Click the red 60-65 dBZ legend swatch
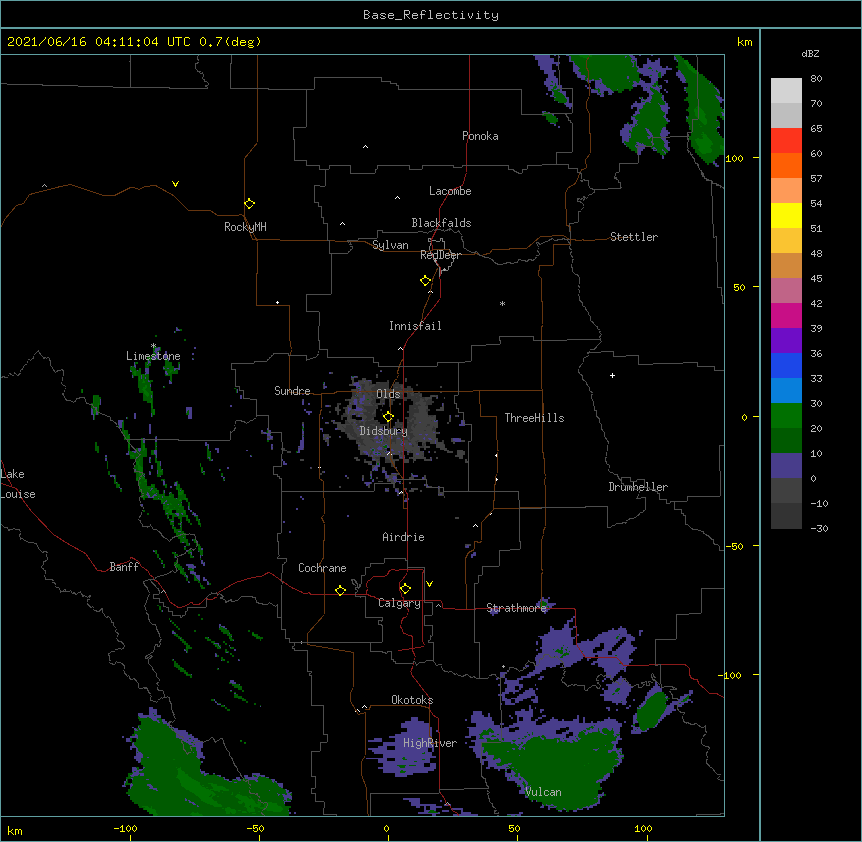Screen dimensions: 862x842 [x=786, y=140]
